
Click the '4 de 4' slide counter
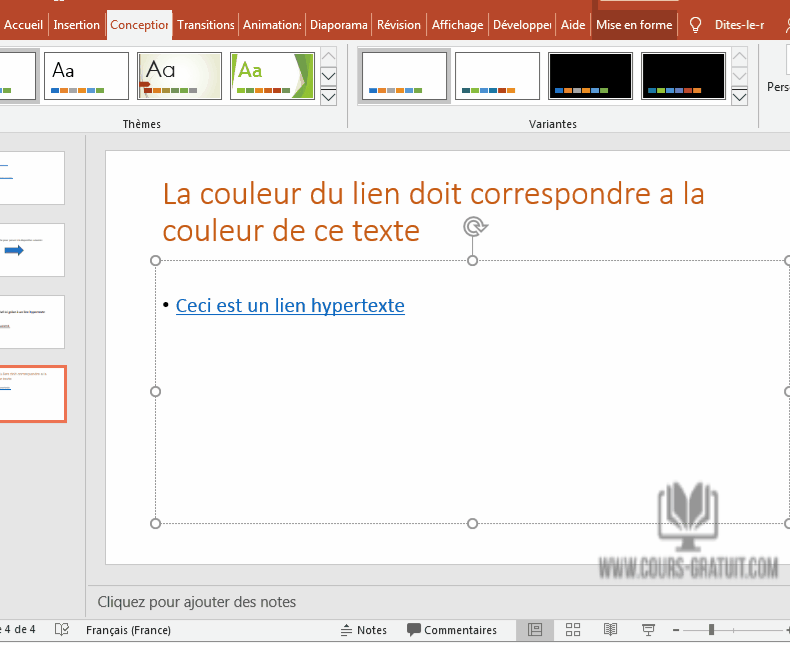point(19,629)
